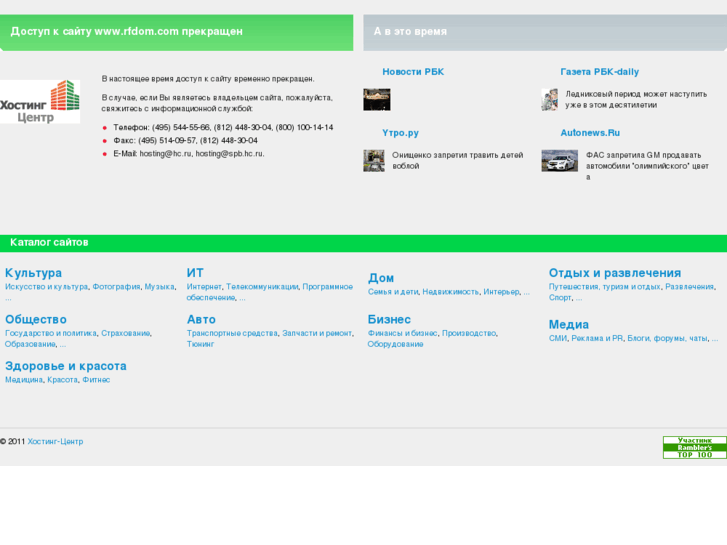Select the Программное обеспечение subcategory

coord(269,292)
